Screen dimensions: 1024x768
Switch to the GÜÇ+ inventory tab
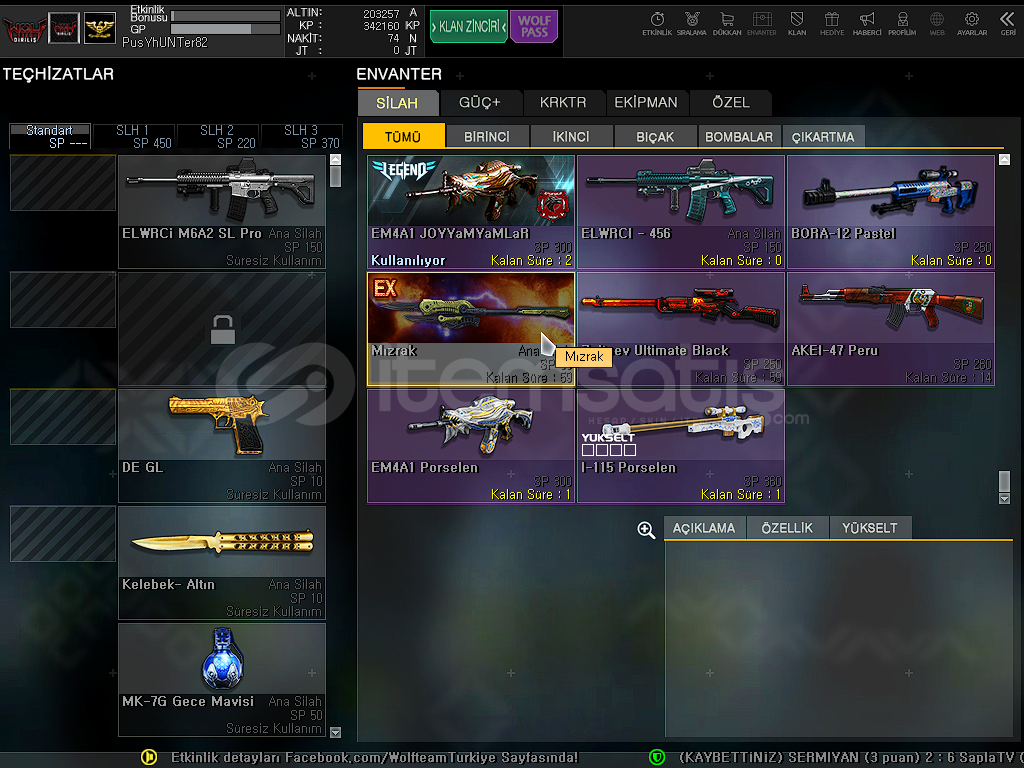[480, 103]
